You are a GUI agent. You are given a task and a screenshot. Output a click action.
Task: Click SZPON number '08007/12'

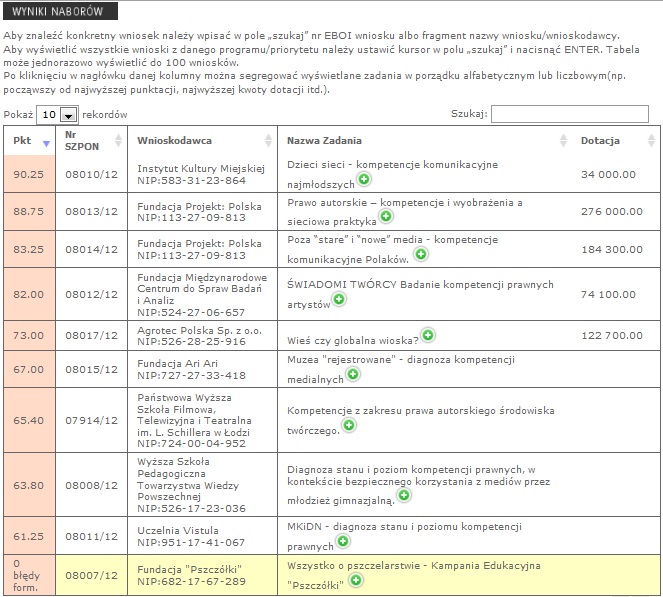tap(91, 575)
